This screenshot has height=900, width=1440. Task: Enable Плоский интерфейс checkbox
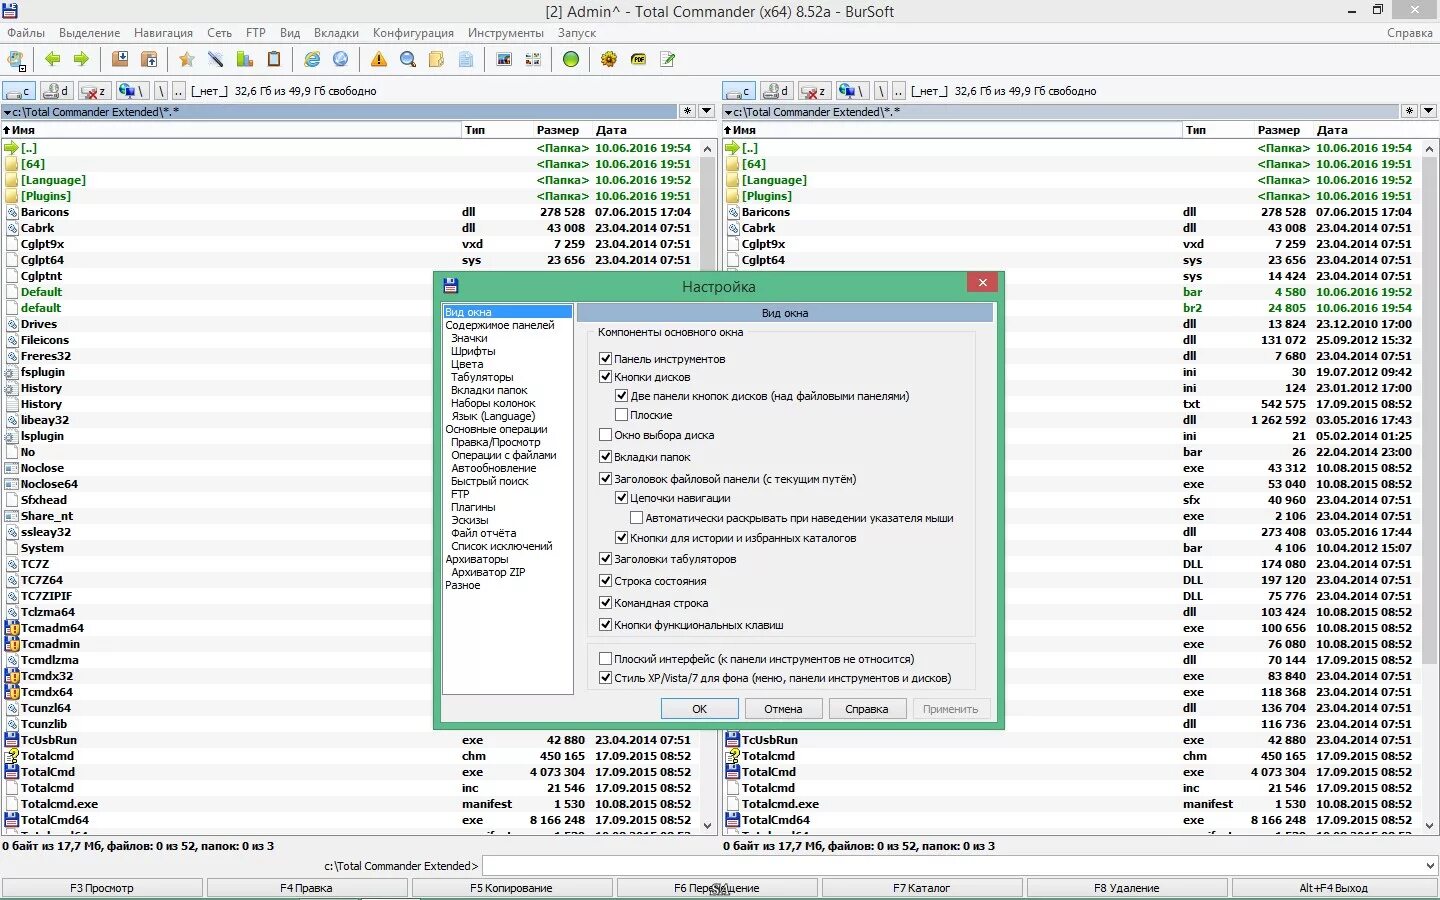(x=605, y=659)
